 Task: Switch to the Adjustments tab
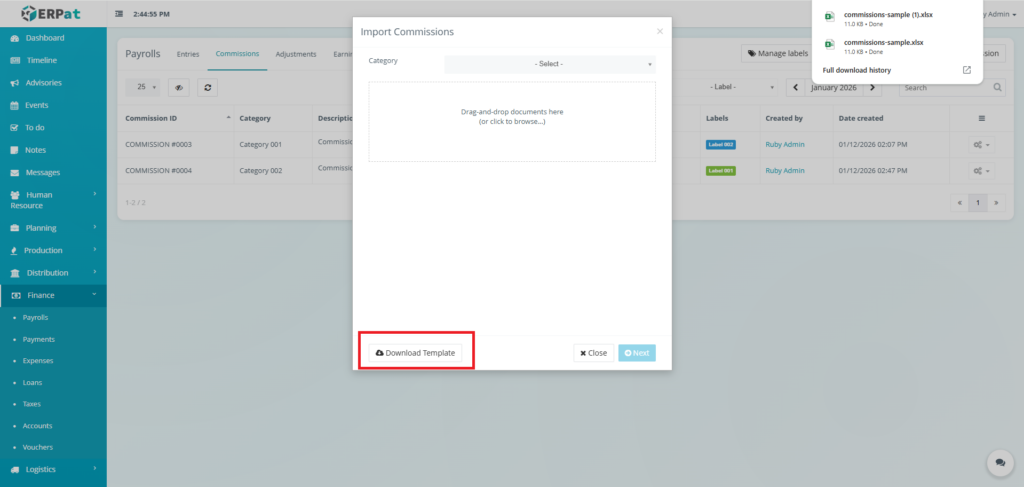click(x=296, y=54)
